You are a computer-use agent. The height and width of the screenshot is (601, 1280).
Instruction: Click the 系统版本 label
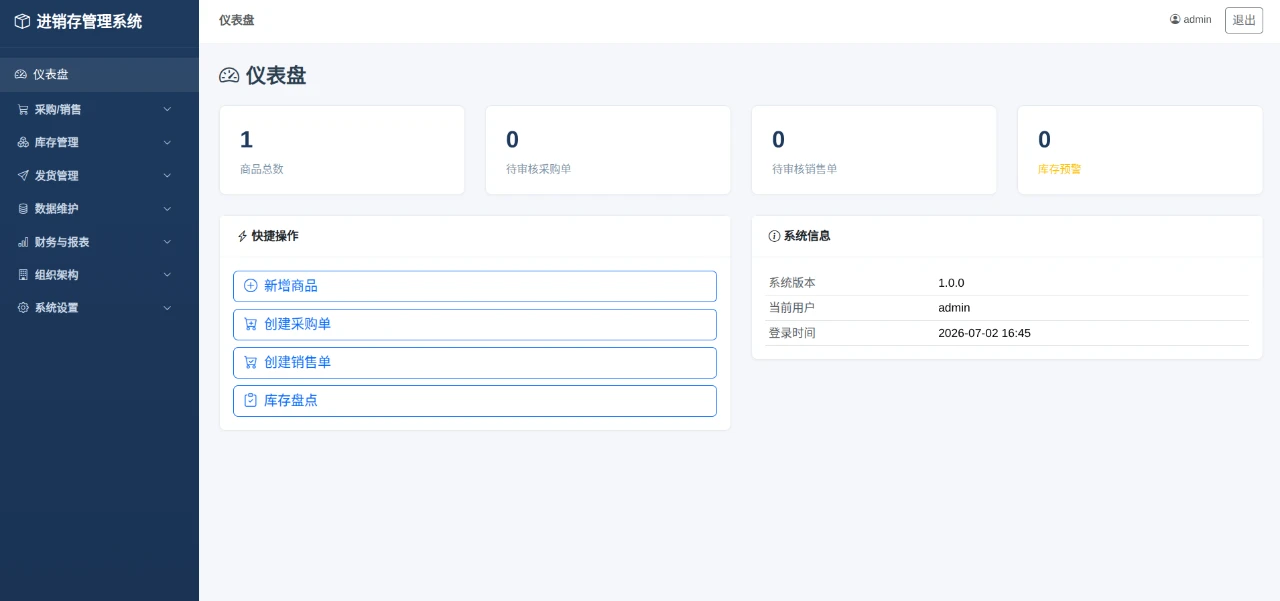[792, 283]
